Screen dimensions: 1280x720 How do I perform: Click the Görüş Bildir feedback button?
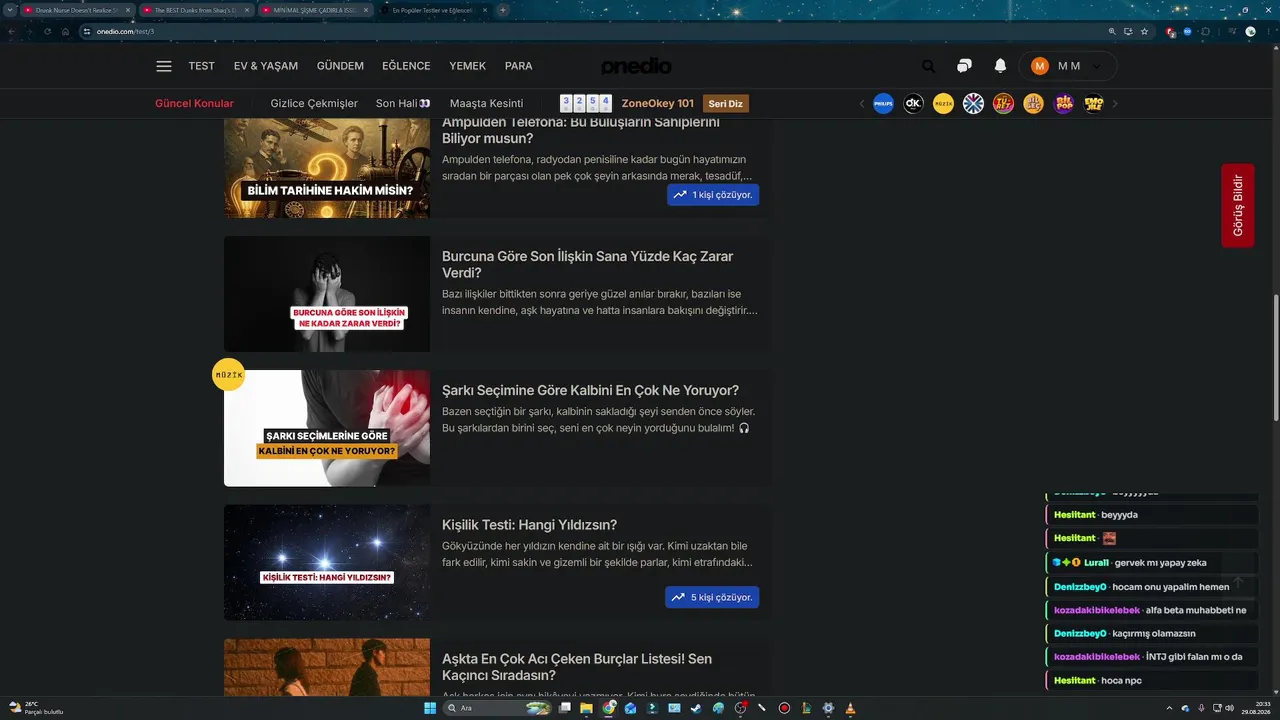[1238, 205]
